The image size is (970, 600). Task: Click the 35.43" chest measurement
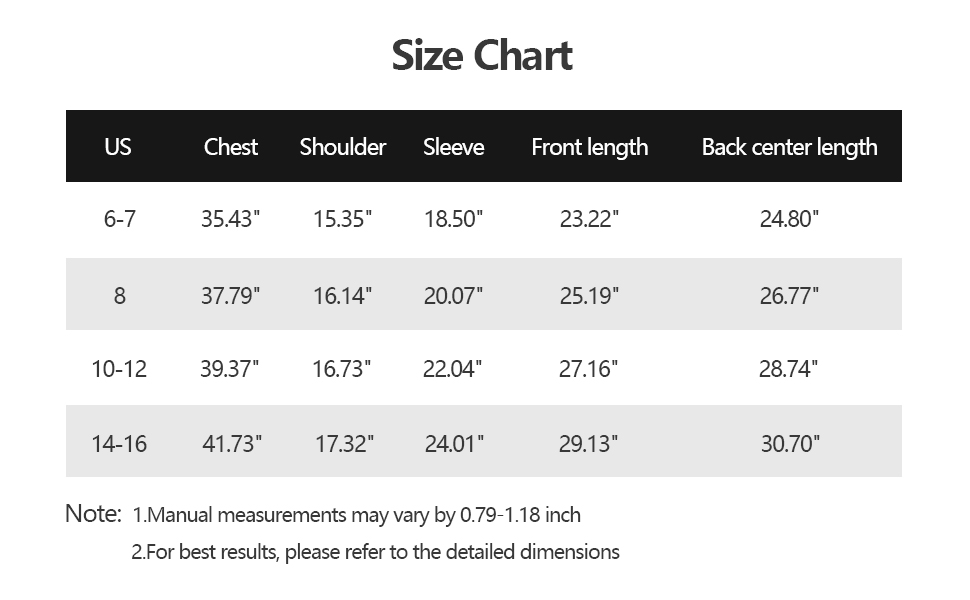230,219
